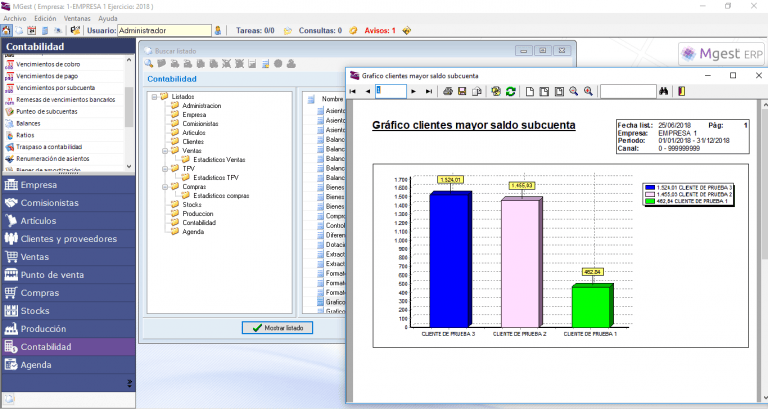Click the pink legend swatch for Cliente 2
The height and width of the screenshot is (409, 768).
pyautogui.click(x=650, y=194)
